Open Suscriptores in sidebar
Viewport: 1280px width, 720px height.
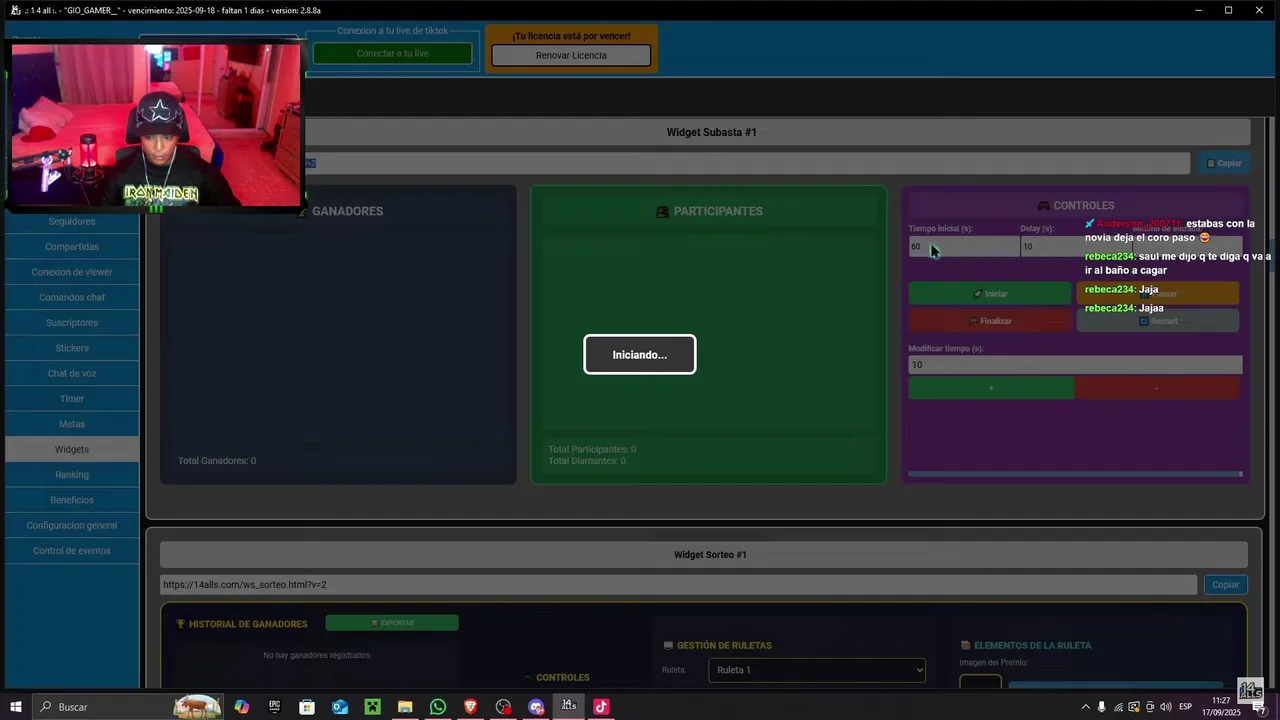[72, 323]
